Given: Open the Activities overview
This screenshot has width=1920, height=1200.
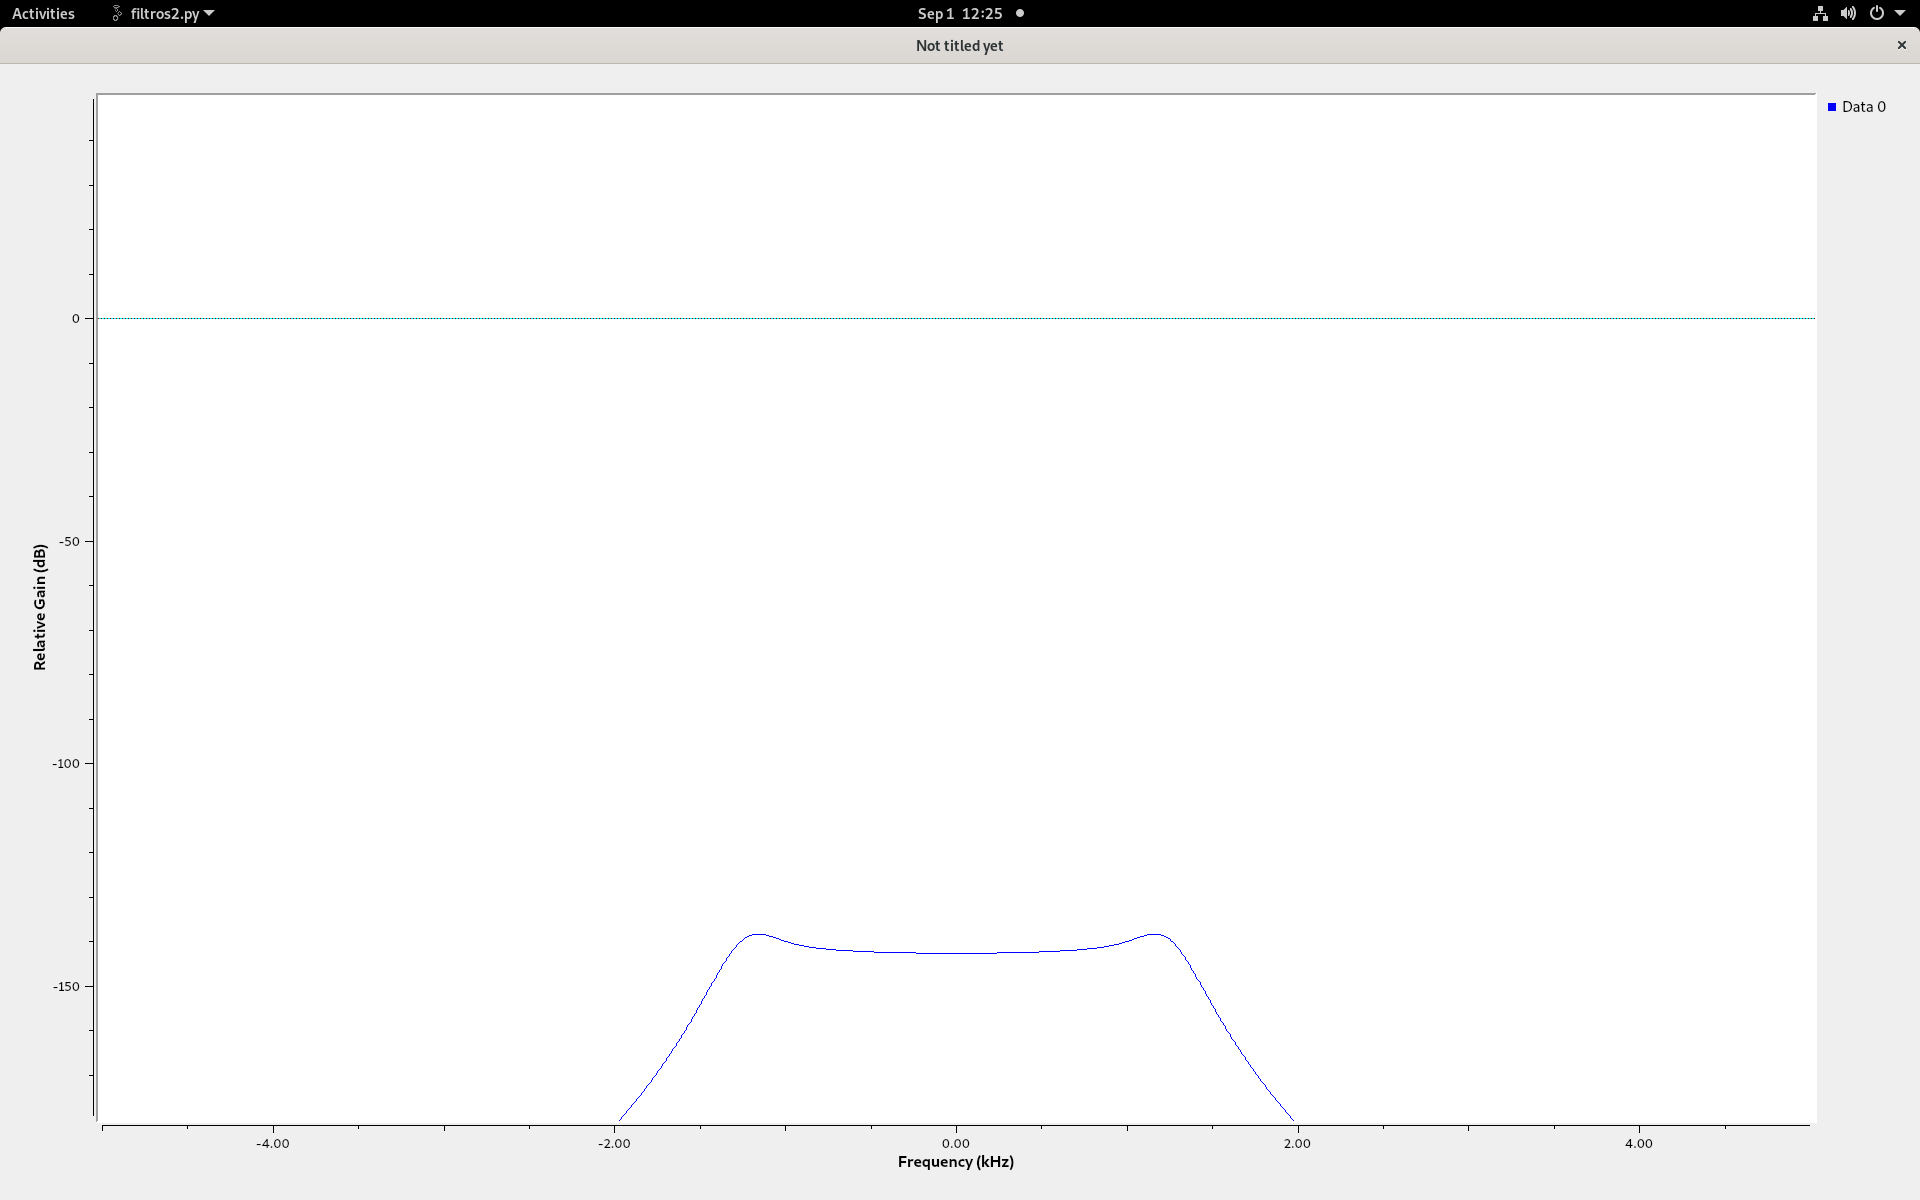Looking at the screenshot, I should pos(43,13).
